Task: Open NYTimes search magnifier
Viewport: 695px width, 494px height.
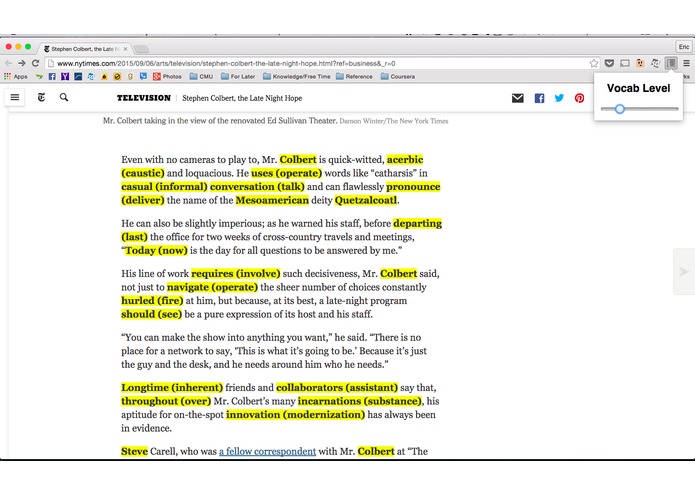Action: click(64, 97)
